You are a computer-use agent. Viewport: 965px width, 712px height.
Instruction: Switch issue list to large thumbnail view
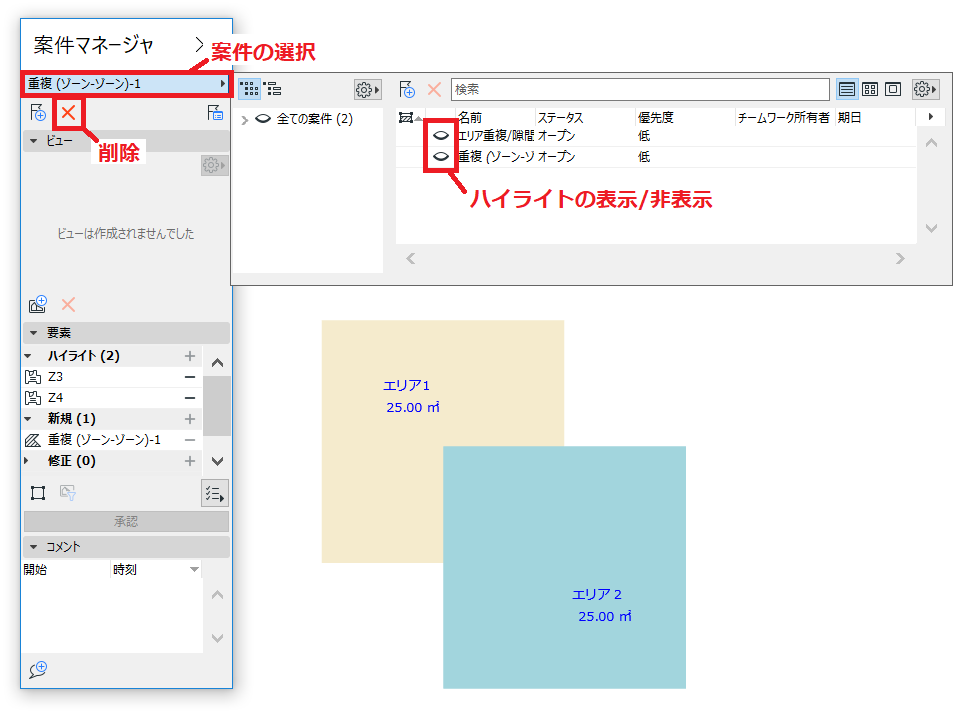click(x=893, y=89)
